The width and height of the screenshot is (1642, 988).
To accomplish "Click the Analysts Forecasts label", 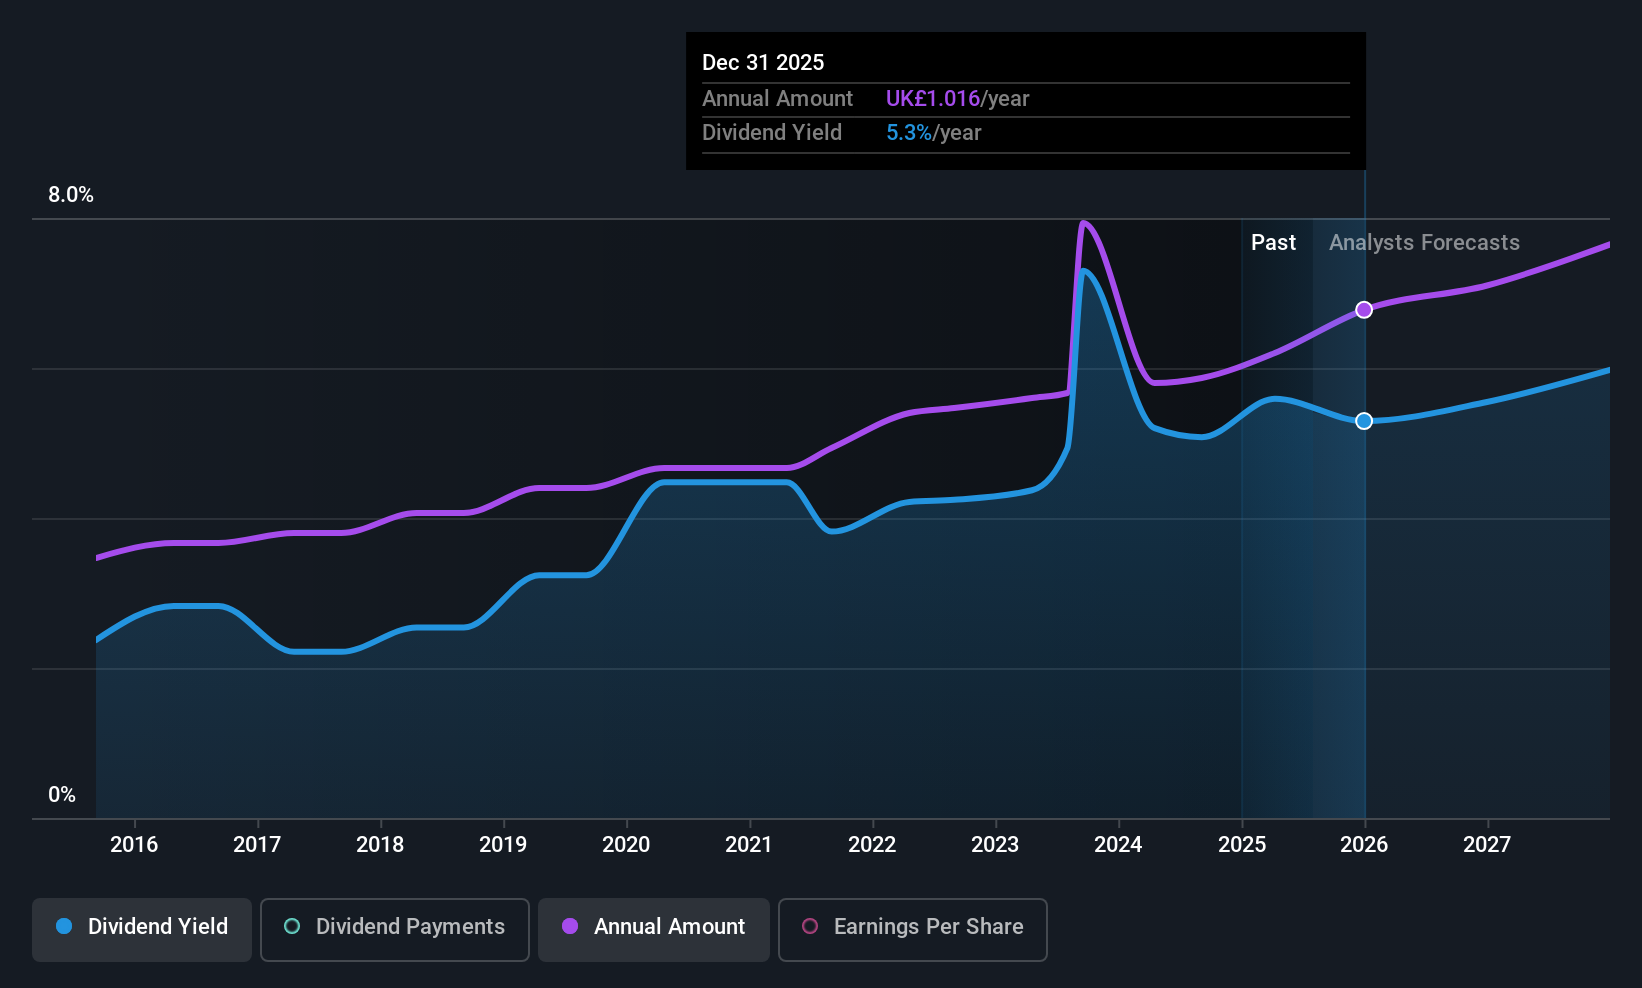I will click(x=1424, y=243).
